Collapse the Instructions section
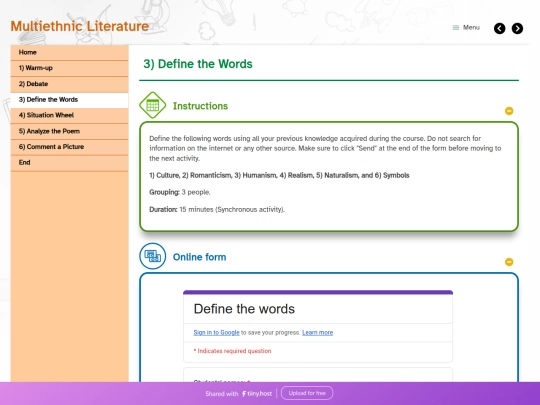Viewport: 540px width, 405px height. point(509,111)
